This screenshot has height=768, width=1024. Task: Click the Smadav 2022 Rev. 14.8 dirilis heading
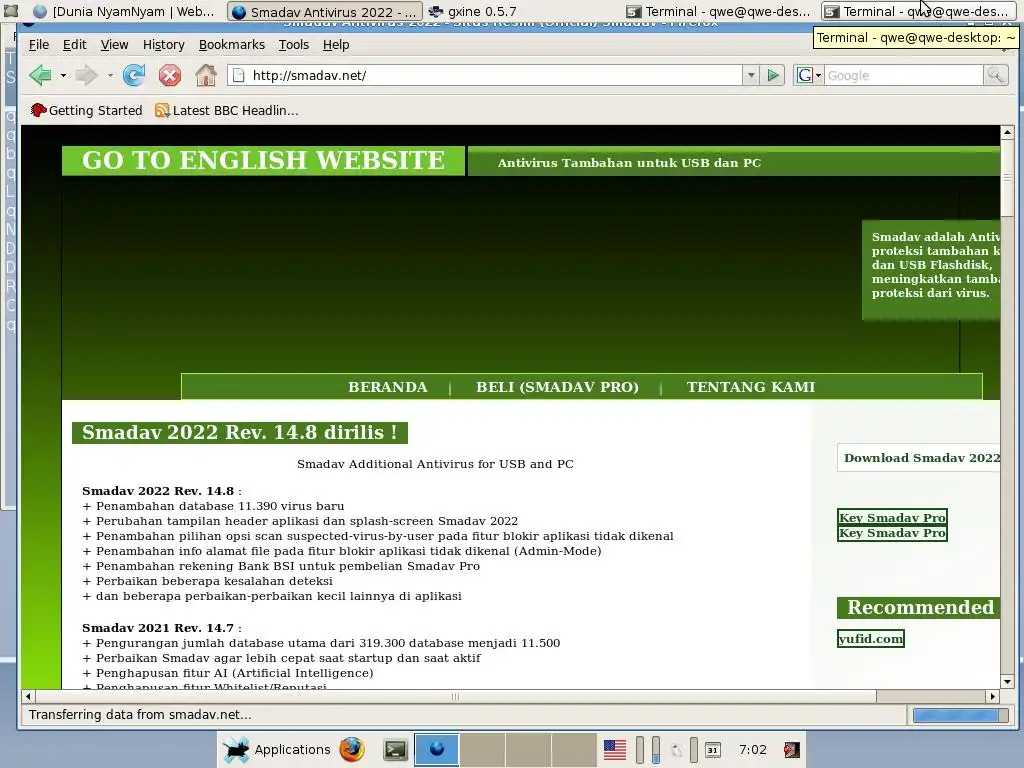[x=240, y=432]
